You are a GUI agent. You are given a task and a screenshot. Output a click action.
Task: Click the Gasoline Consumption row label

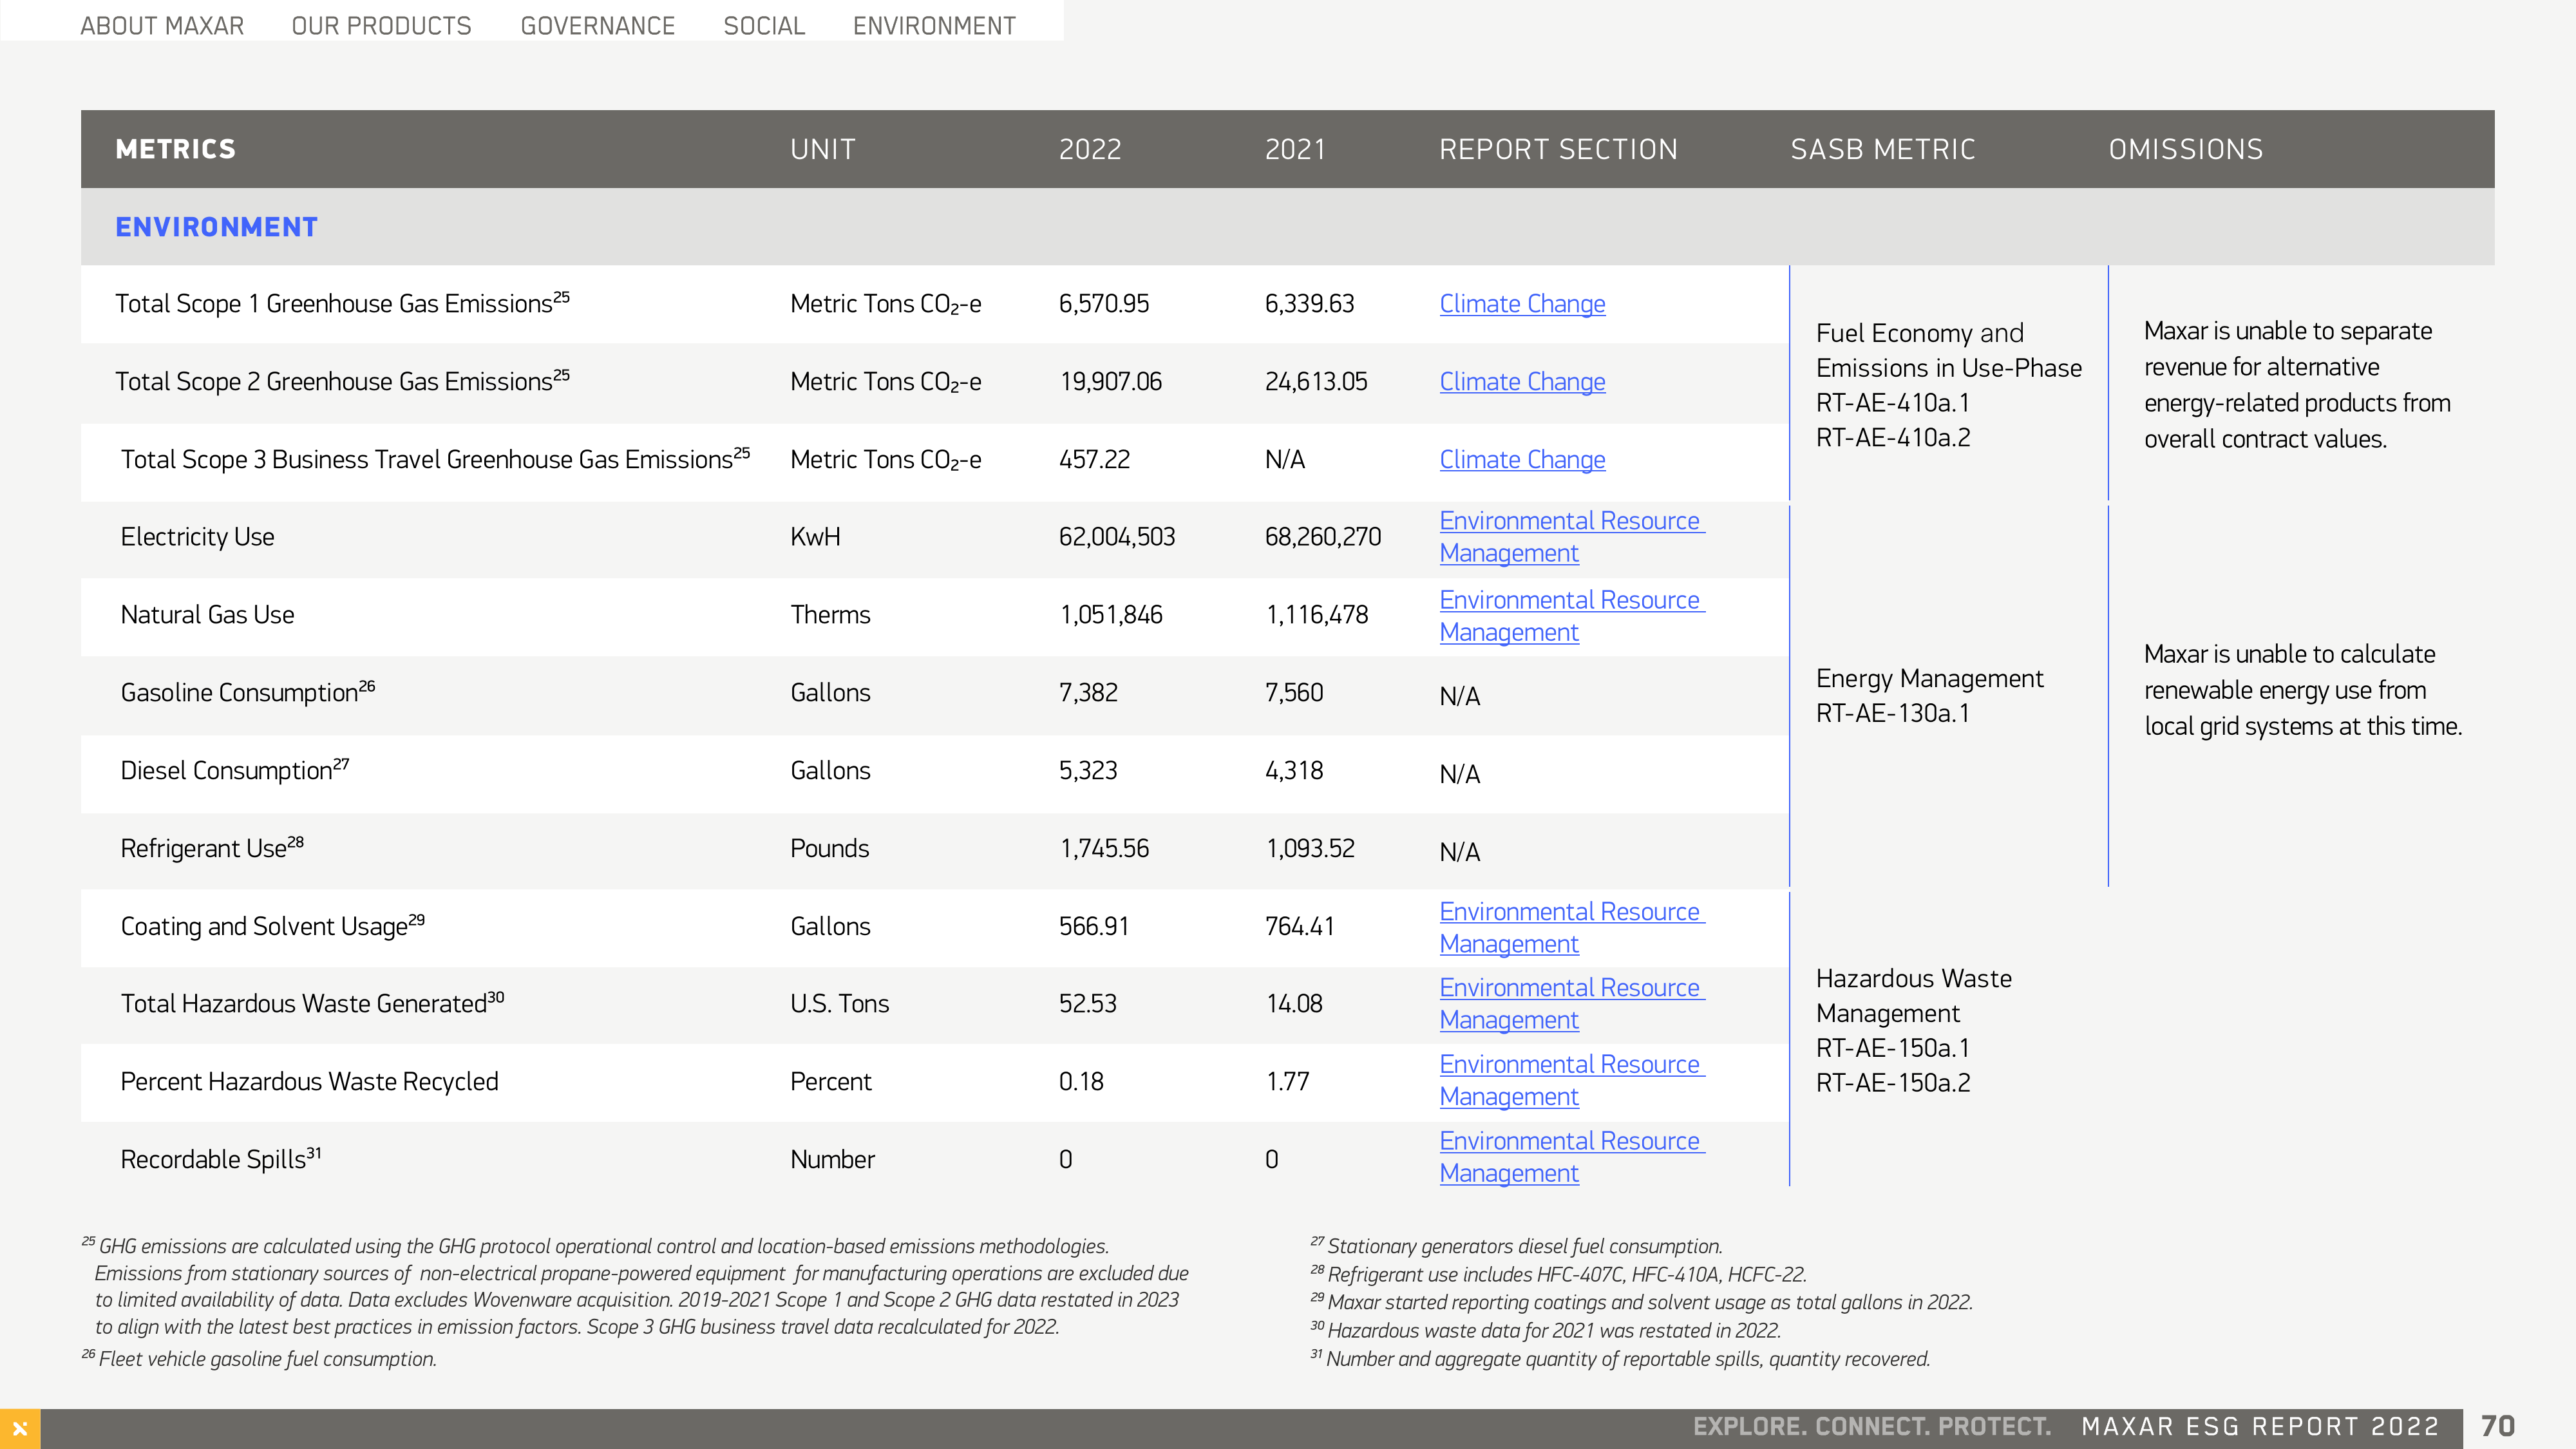point(248,692)
